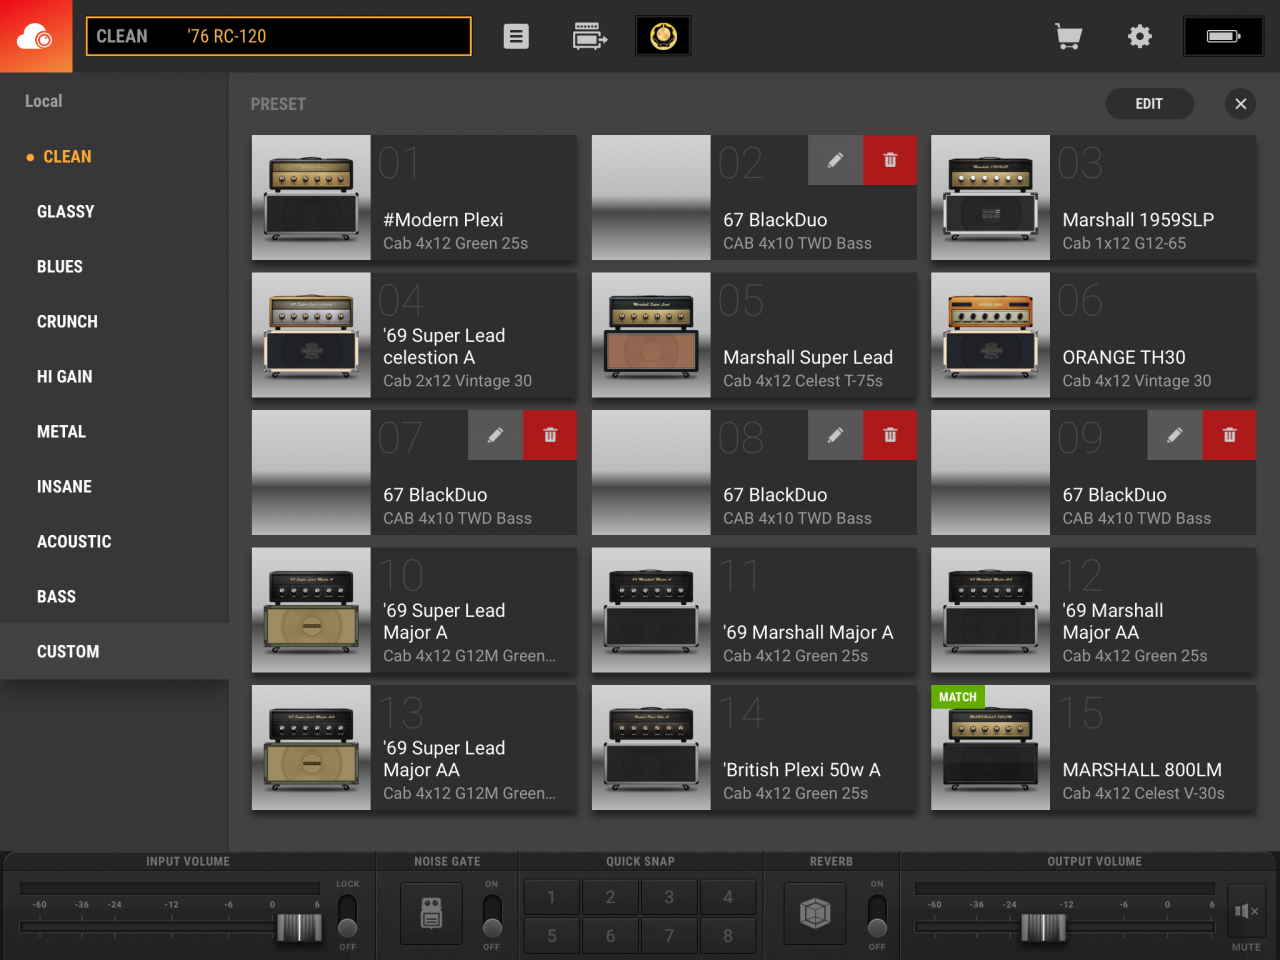This screenshot has height=960, width=1280.
Task: Open the shopping cart store
Action: [x=1068, y=36]
